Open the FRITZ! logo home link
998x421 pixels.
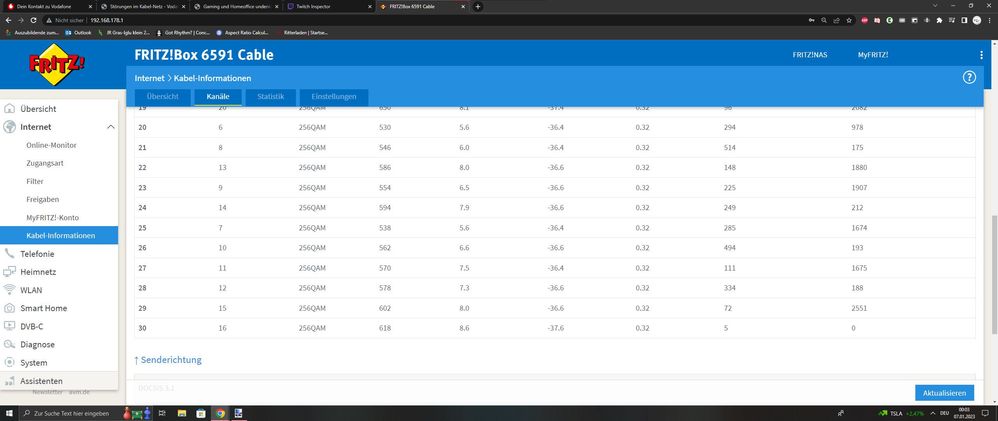[x=56, y=64]
